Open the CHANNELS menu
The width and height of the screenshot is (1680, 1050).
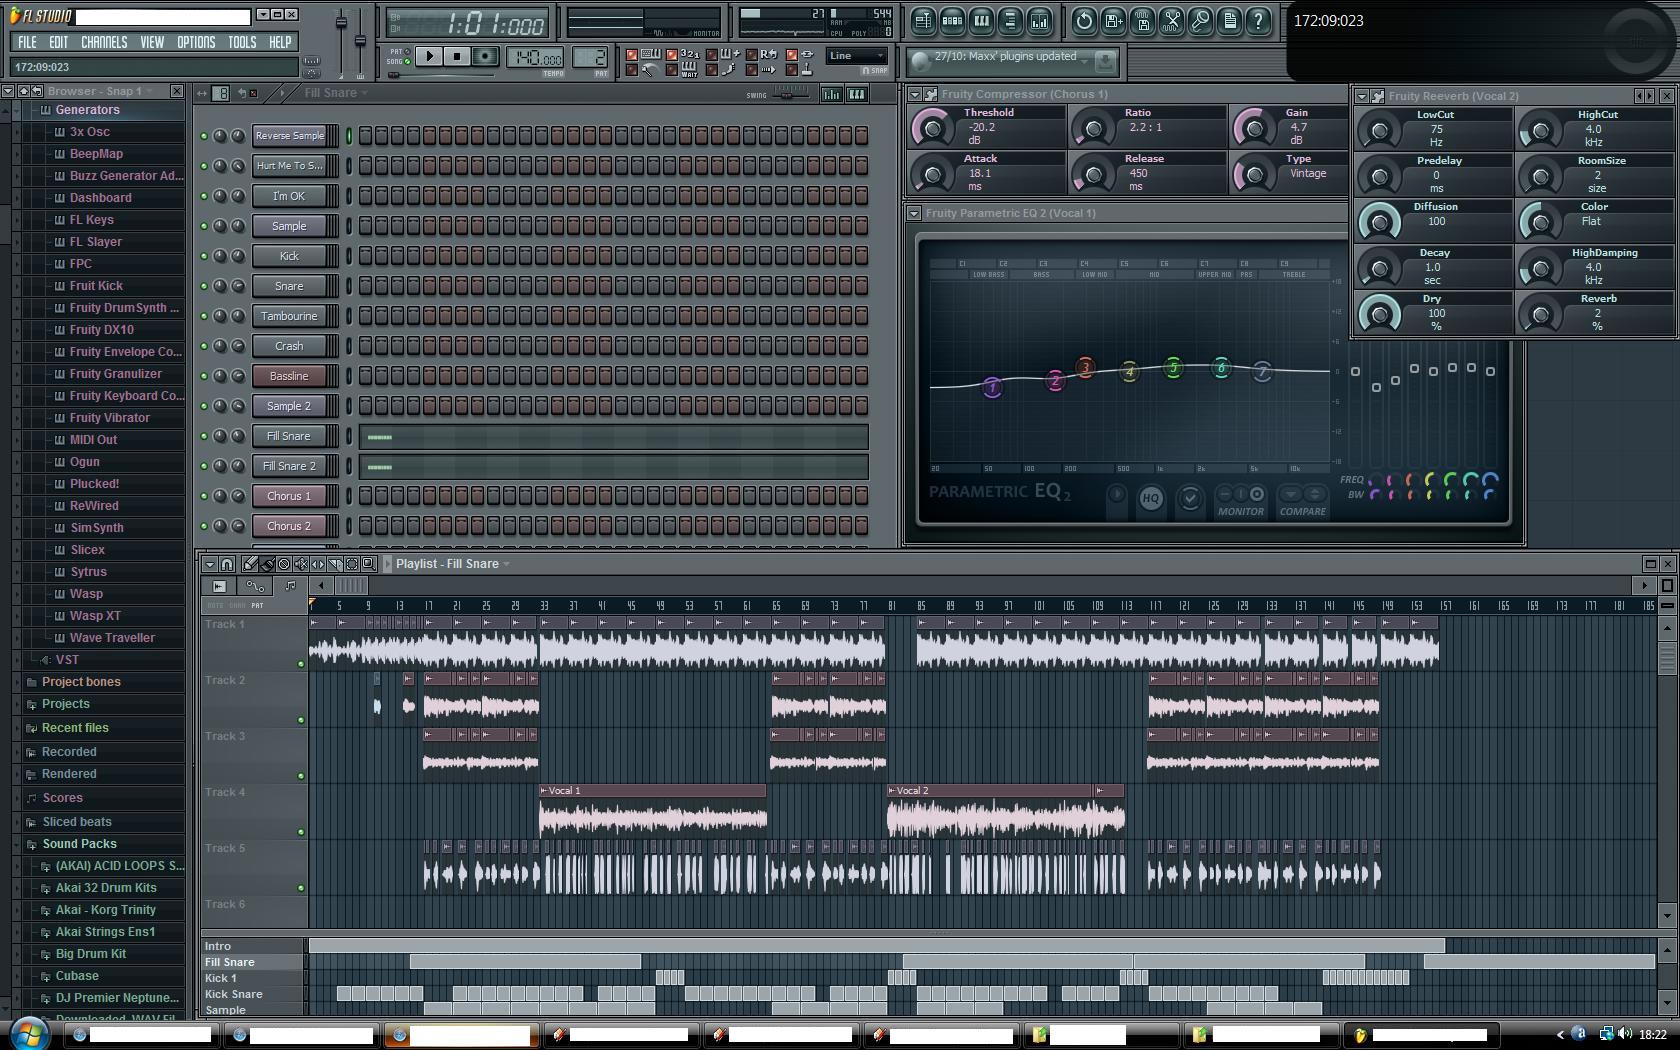click(104, 42)
